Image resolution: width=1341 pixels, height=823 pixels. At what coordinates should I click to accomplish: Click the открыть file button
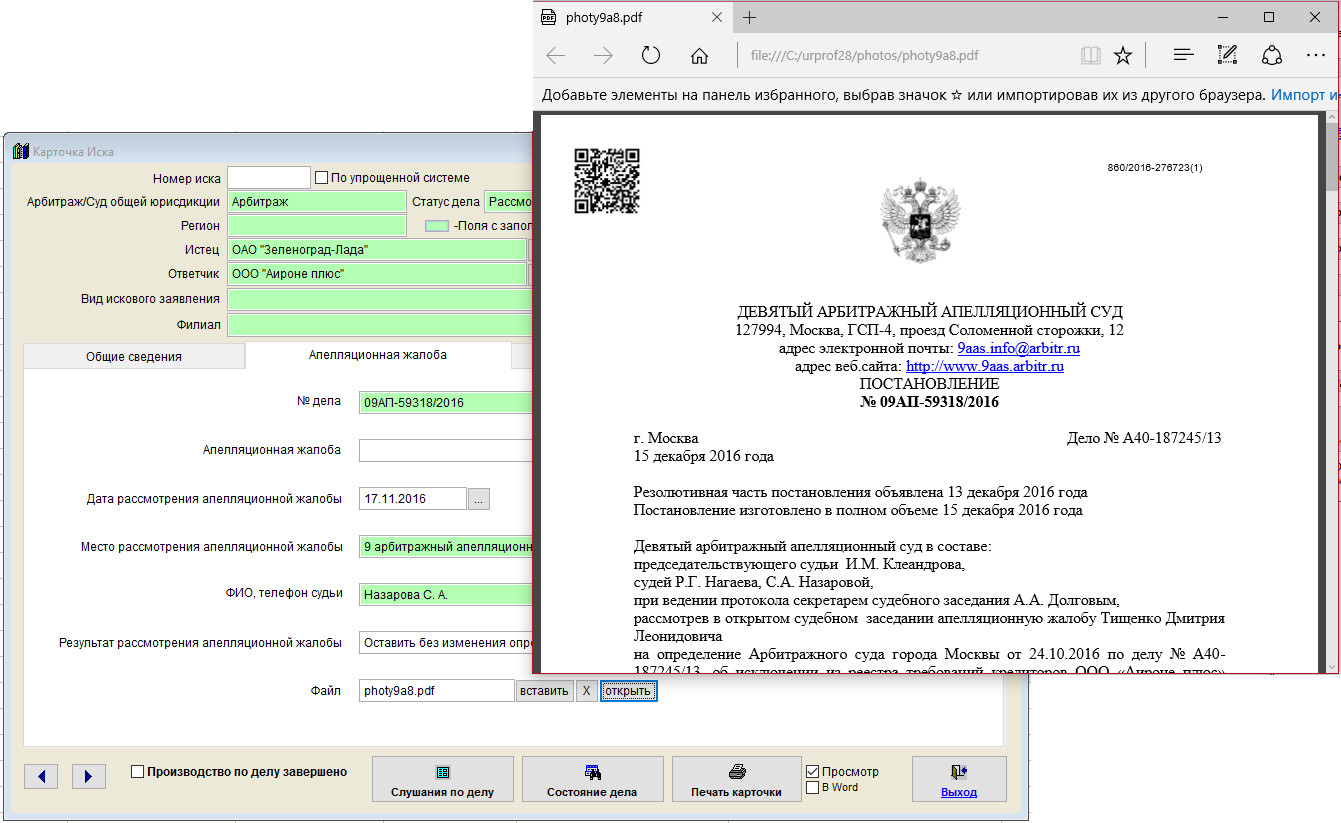click(628, 691)
